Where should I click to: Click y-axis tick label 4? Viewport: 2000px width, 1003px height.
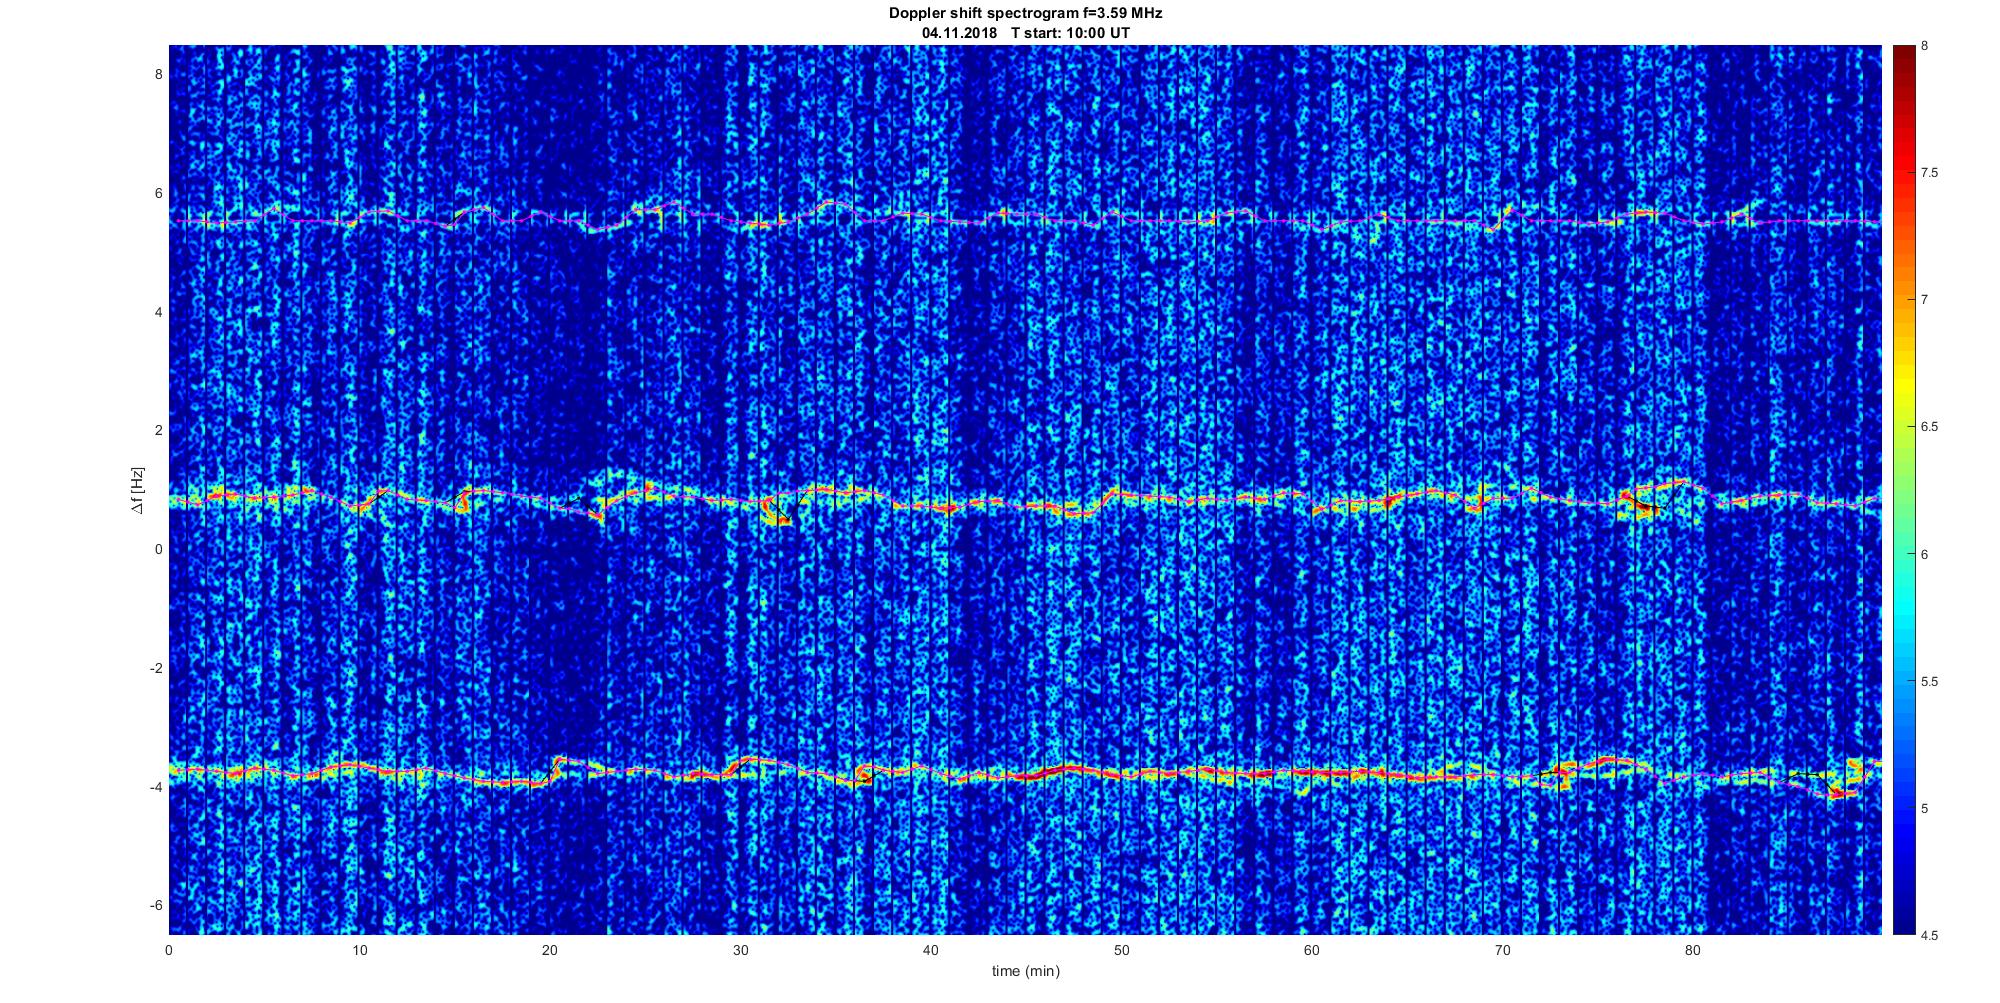point(158,312)
